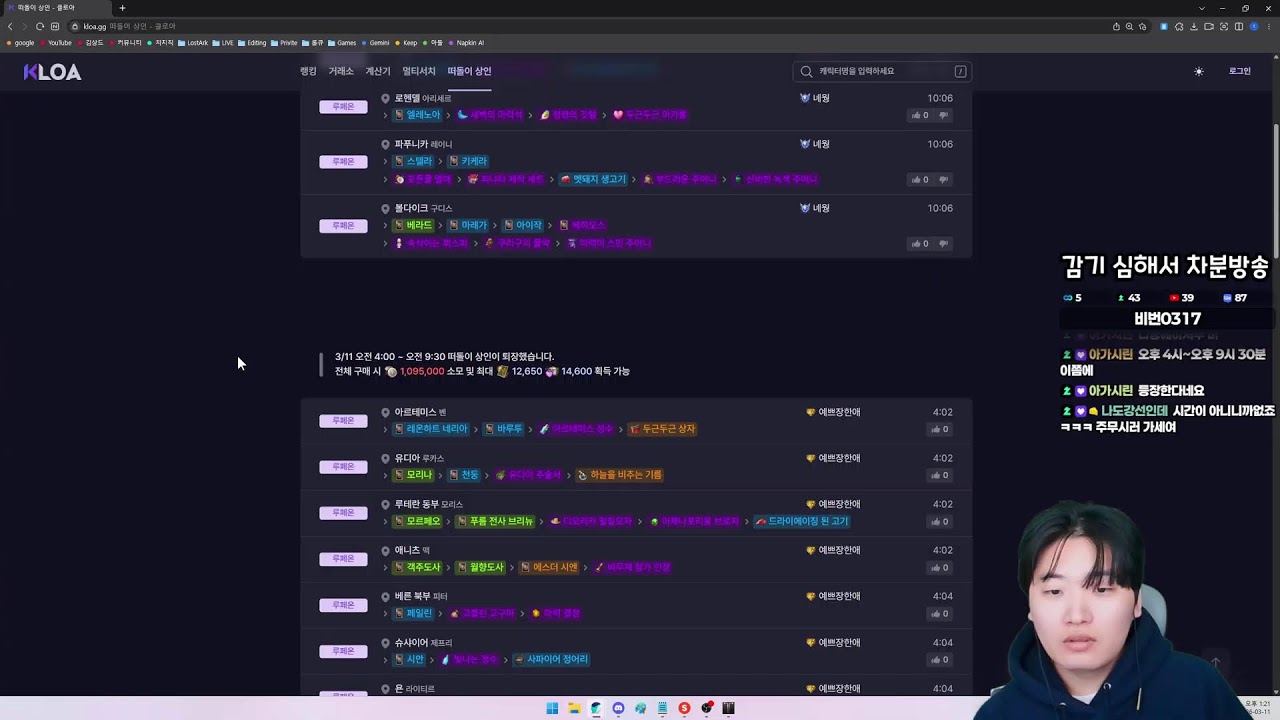Open the YouTube bookmark
This screenshot has height=720, width=1280.
point(55,43)
